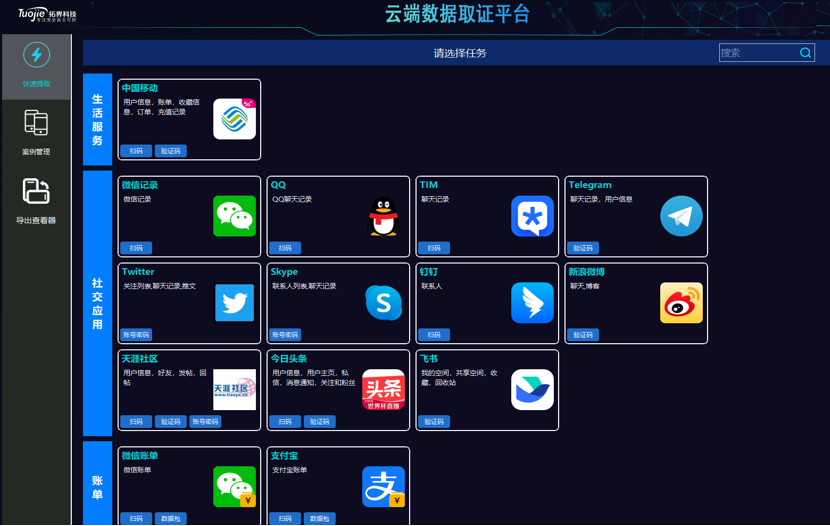Select the 微信账单 WeChat wallet icon
Screen dimensions: 830x526
click(234, 486)
